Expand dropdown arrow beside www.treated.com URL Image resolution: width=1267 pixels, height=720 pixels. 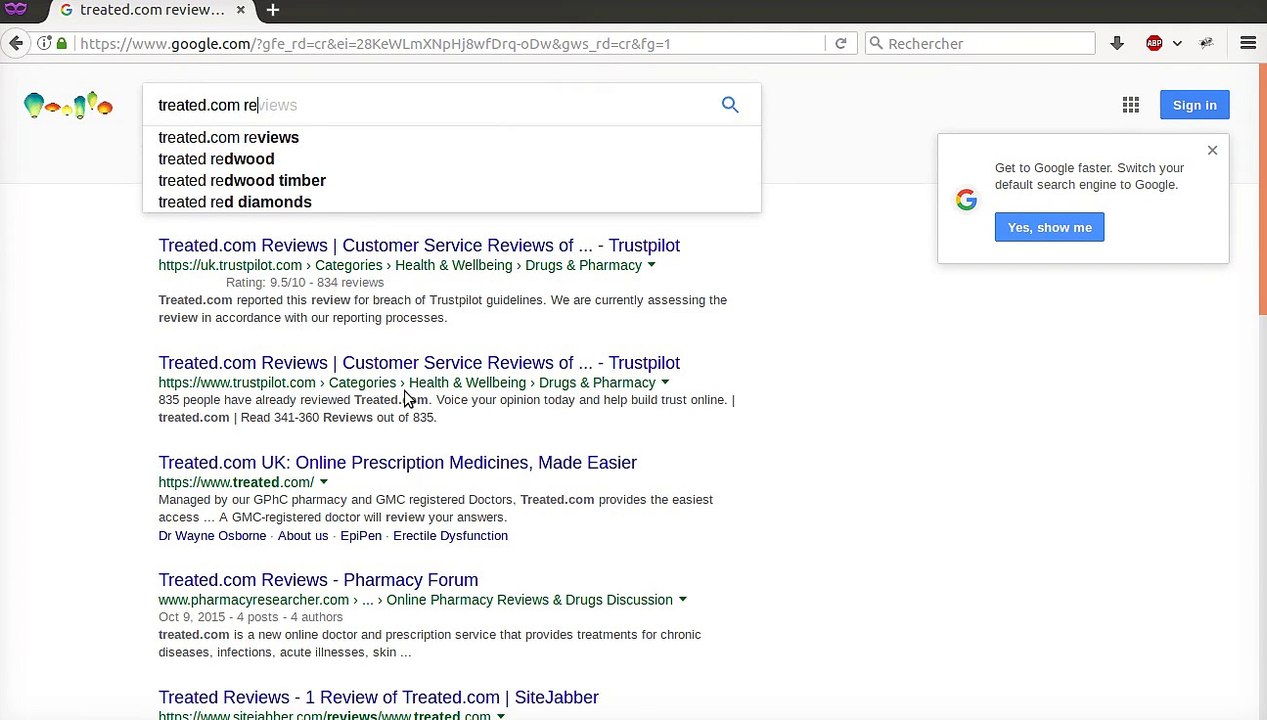click(323, 483)
